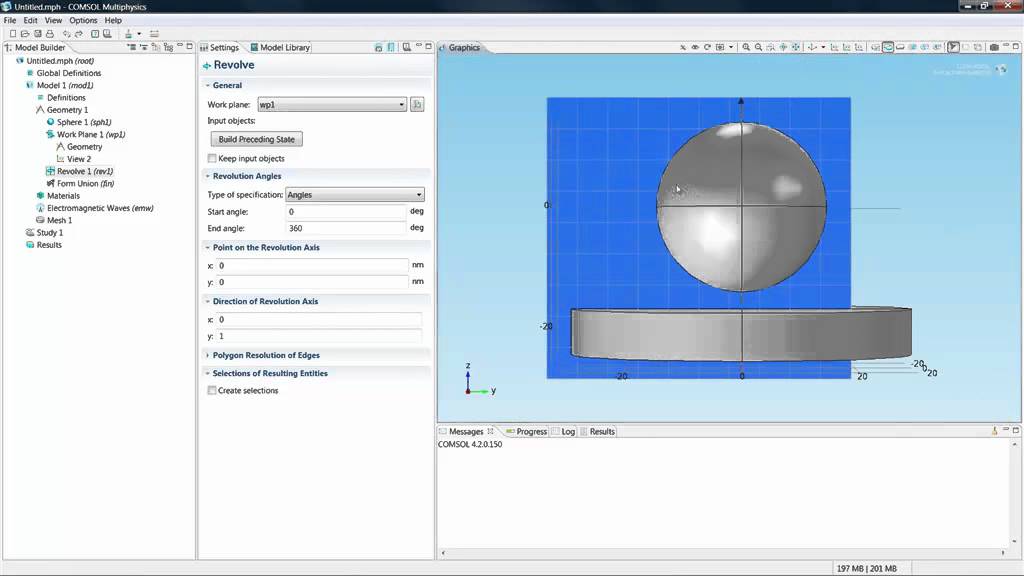Go to default 3D view
The height and width of the screenshot is (576, 1024).
click(x=812, y=47)
